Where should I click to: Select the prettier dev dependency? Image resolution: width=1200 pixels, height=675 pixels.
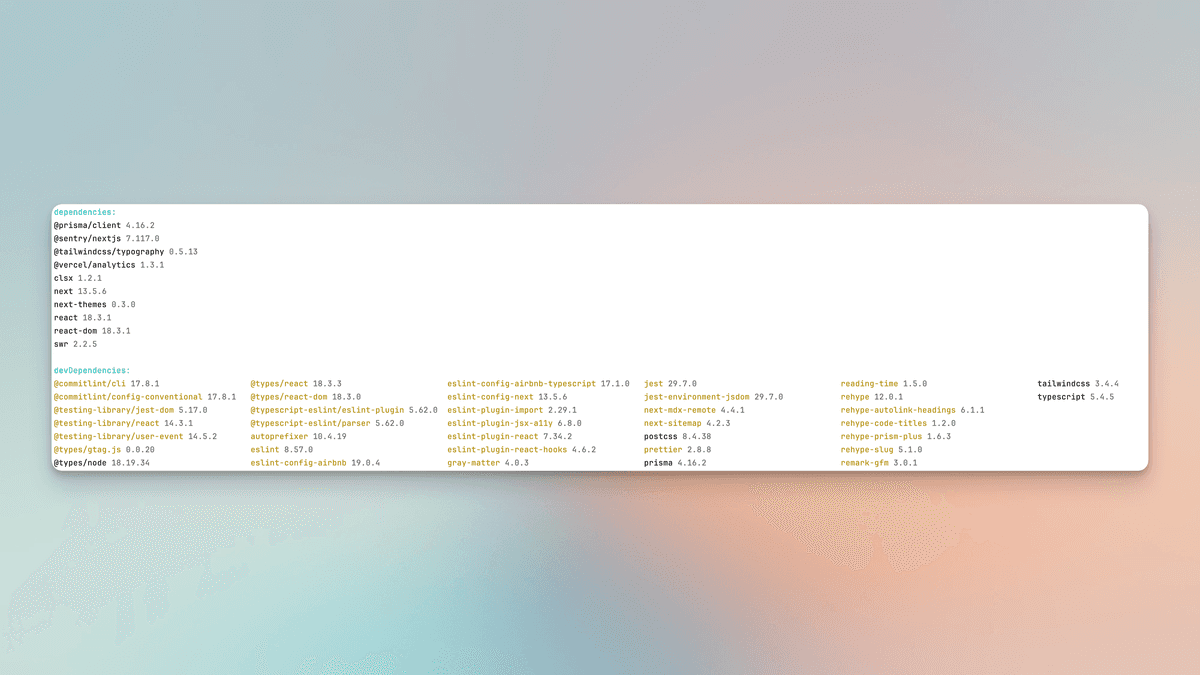pyautogui.click(x=664, y=450)
